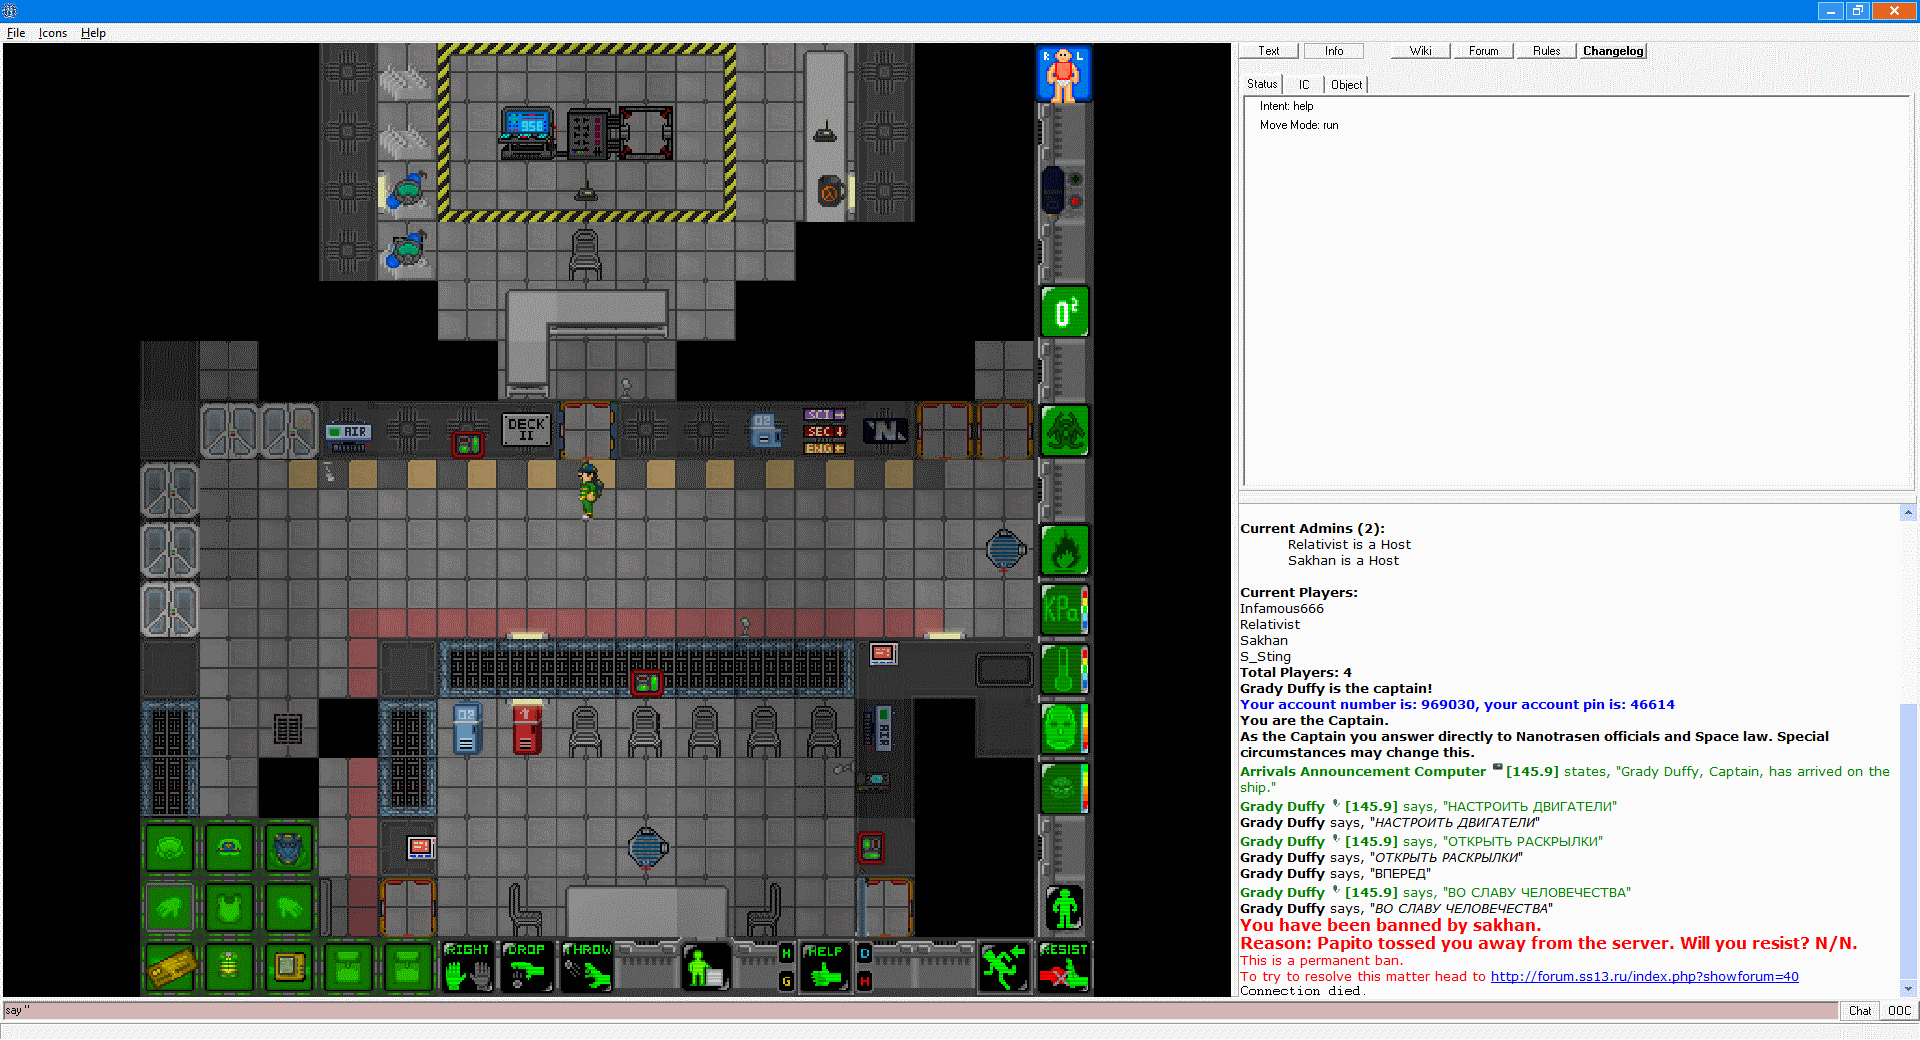Click the thermometer temperature indicator icon
The height and width of the screenshot is (1040, 1920).
1065,669
